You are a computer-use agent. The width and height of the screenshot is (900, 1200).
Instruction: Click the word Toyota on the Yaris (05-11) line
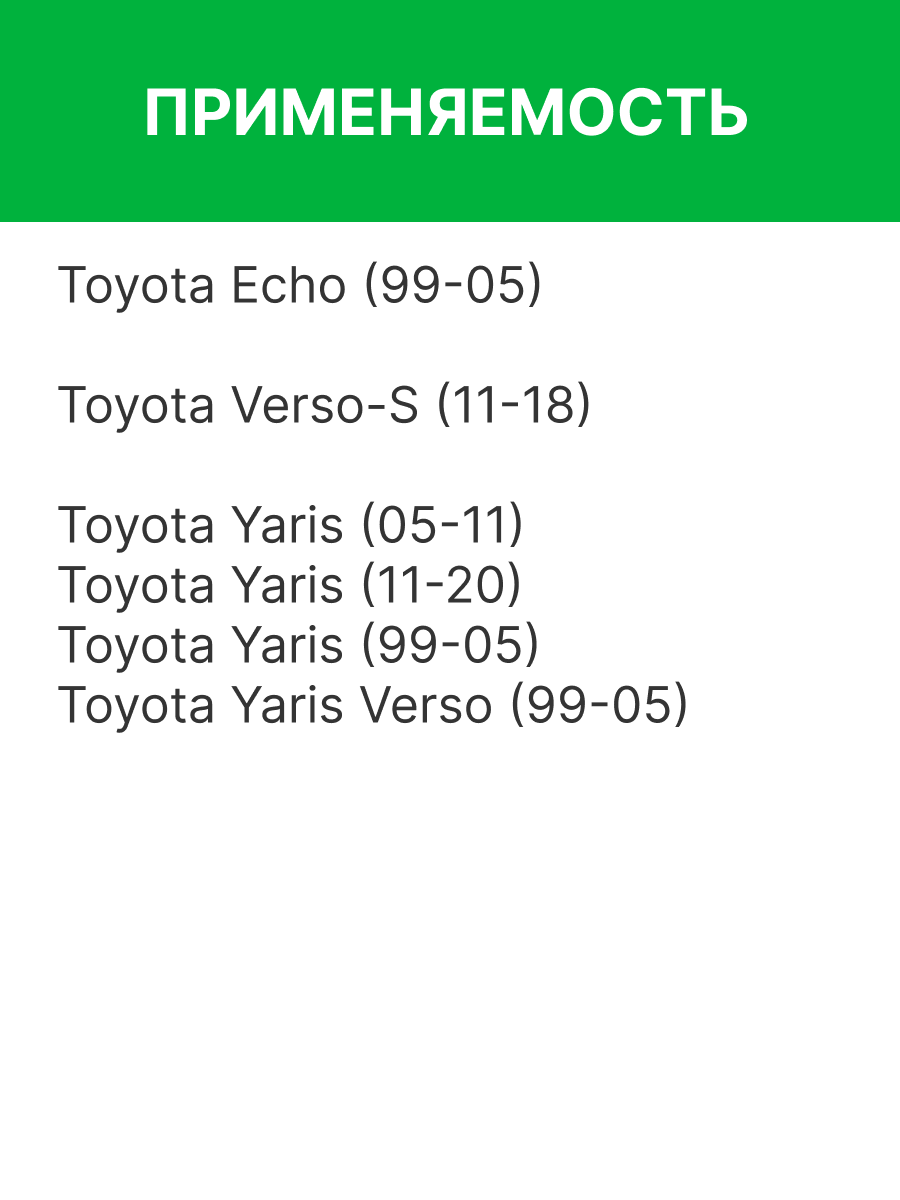[x=136, y=526]
